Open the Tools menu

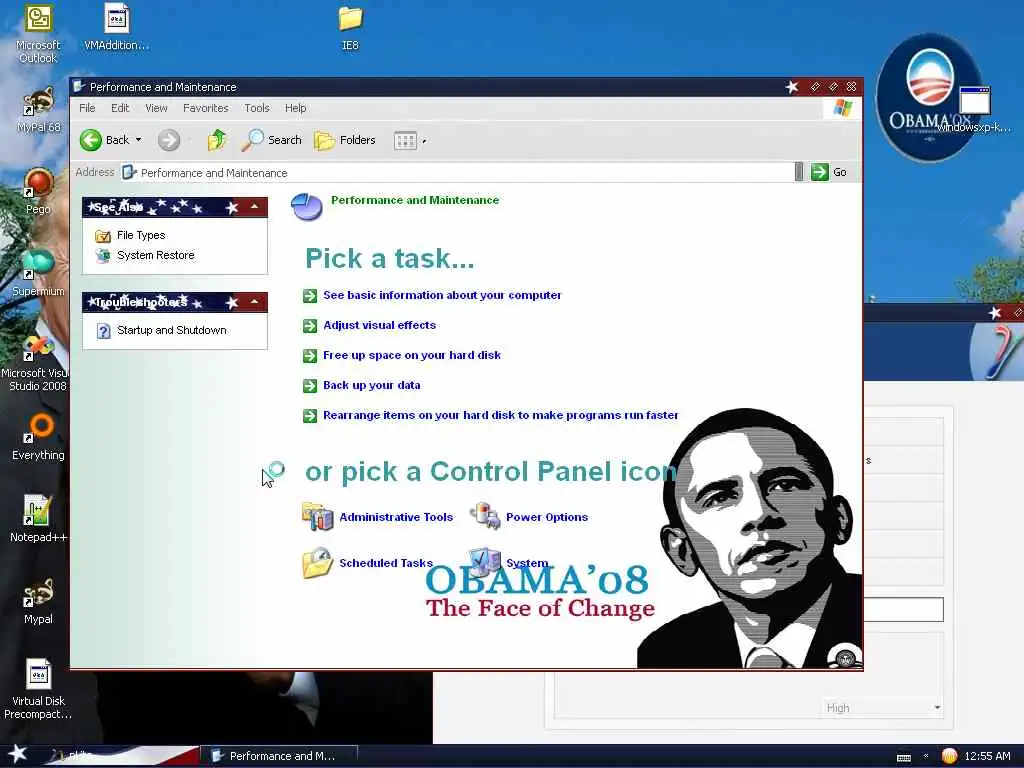(257, 108)
